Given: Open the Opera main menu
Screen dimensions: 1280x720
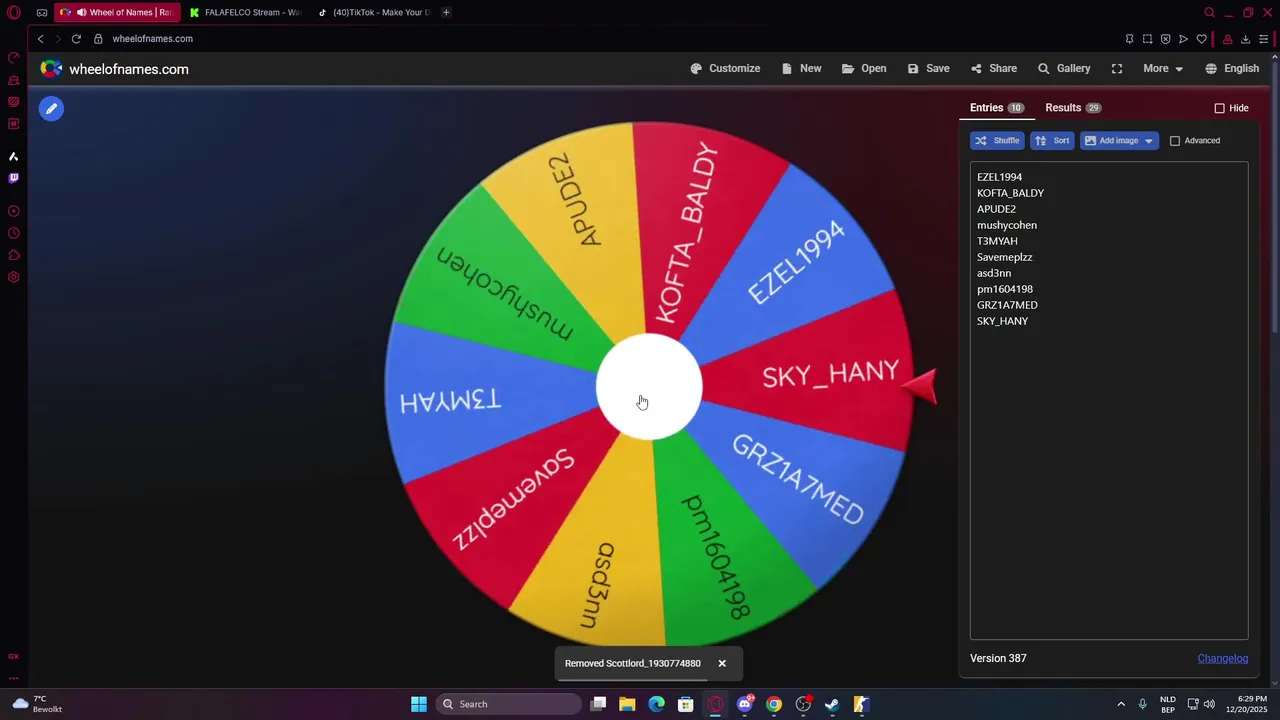Looking at the screenshot, I should (13, 13).
